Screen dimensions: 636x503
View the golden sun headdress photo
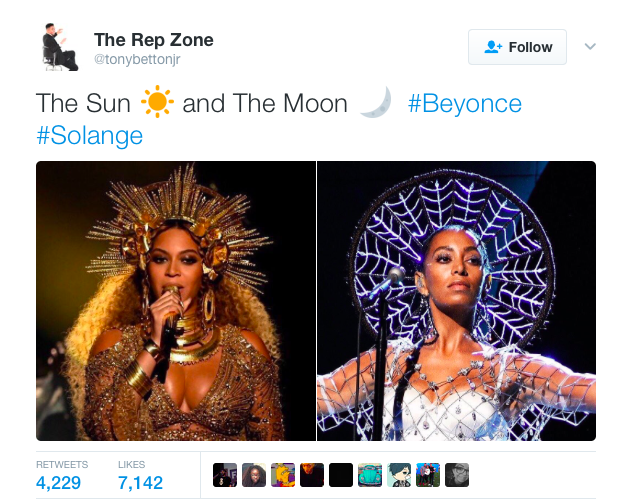click(x=176, y=301)
